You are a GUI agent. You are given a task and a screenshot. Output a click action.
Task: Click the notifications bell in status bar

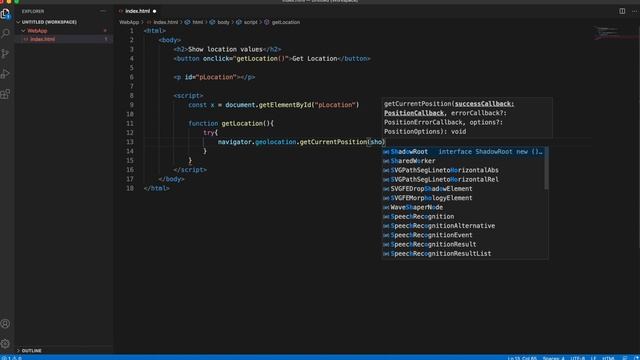pyautogui.click(x=636, y=358)
